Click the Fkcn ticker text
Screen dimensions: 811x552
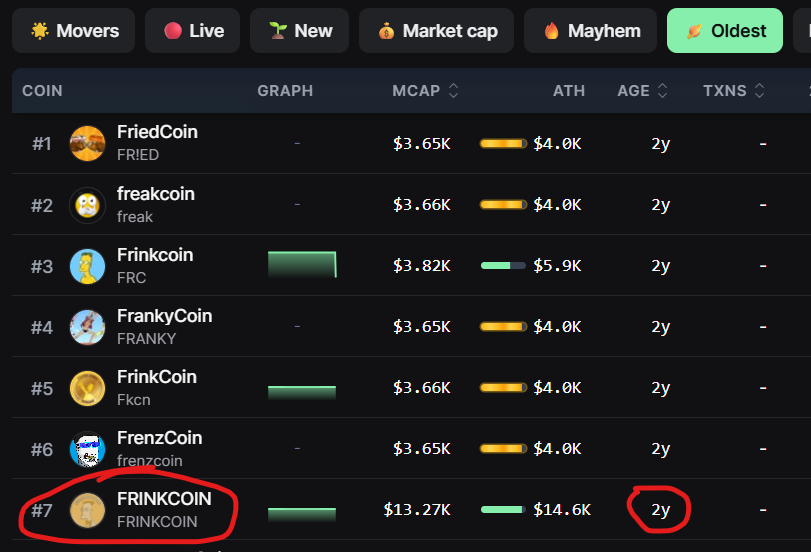[x=133, y=400]
